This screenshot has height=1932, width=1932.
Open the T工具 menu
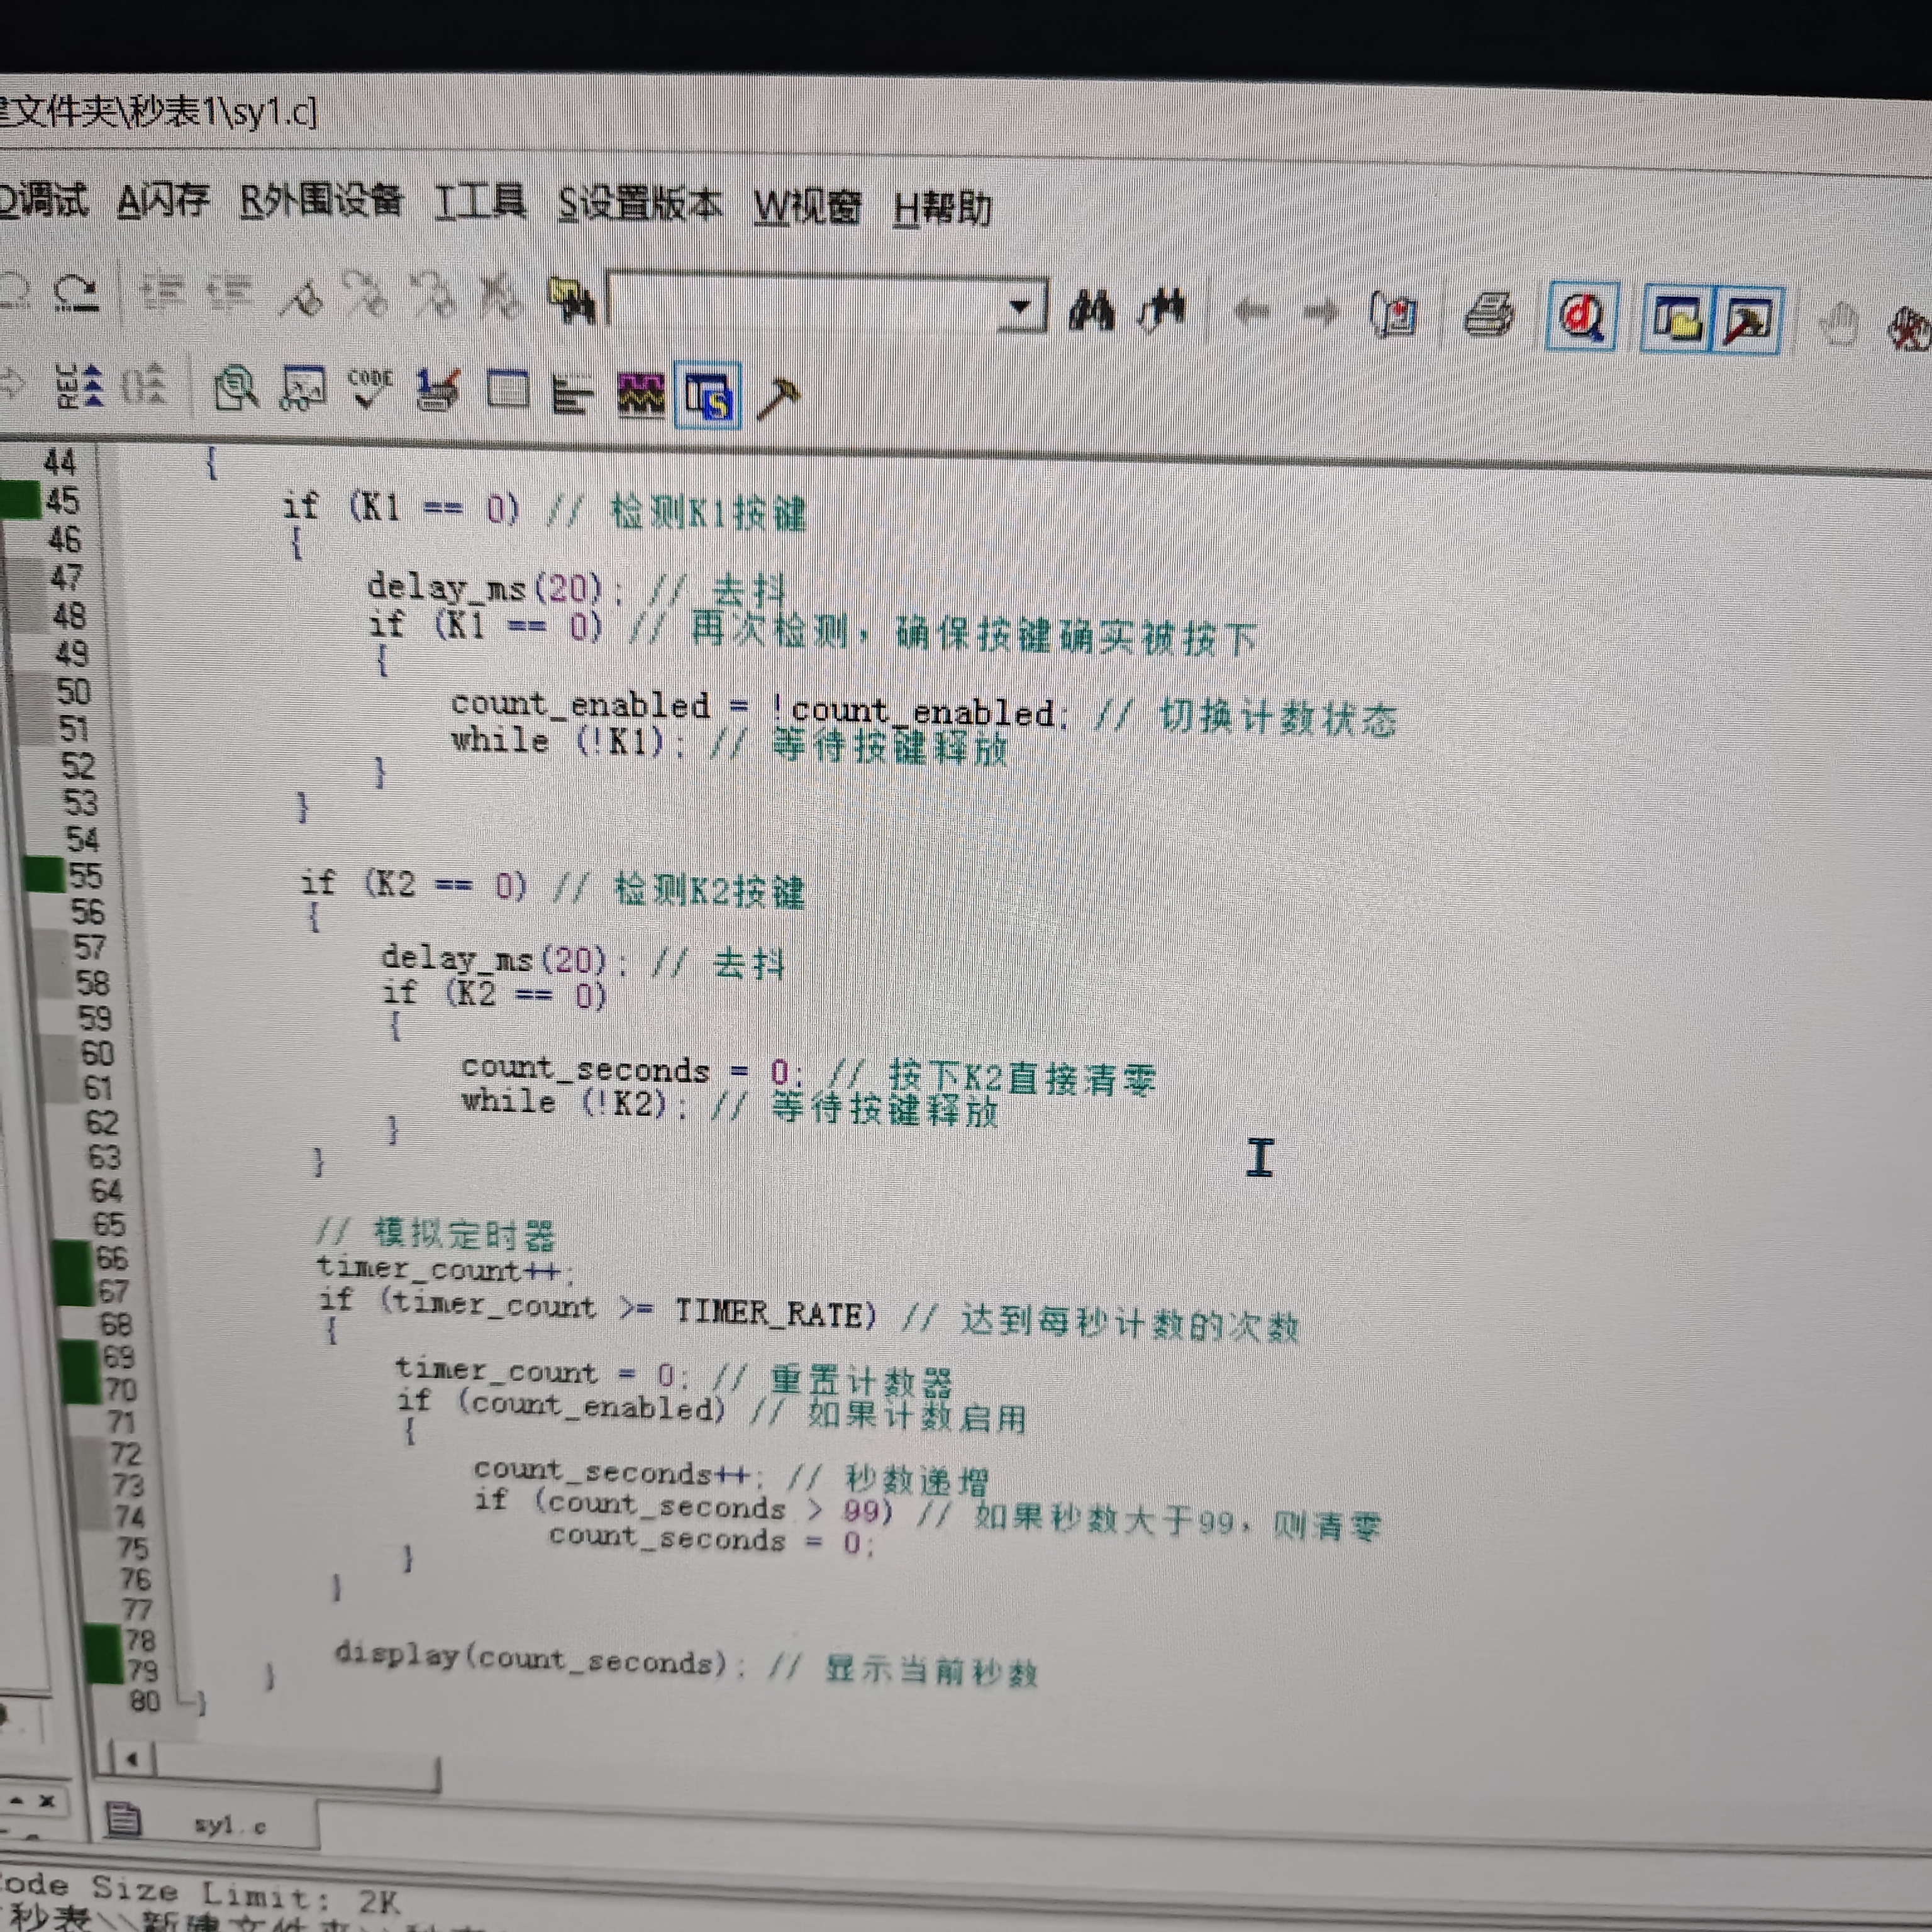pos(480,202)
